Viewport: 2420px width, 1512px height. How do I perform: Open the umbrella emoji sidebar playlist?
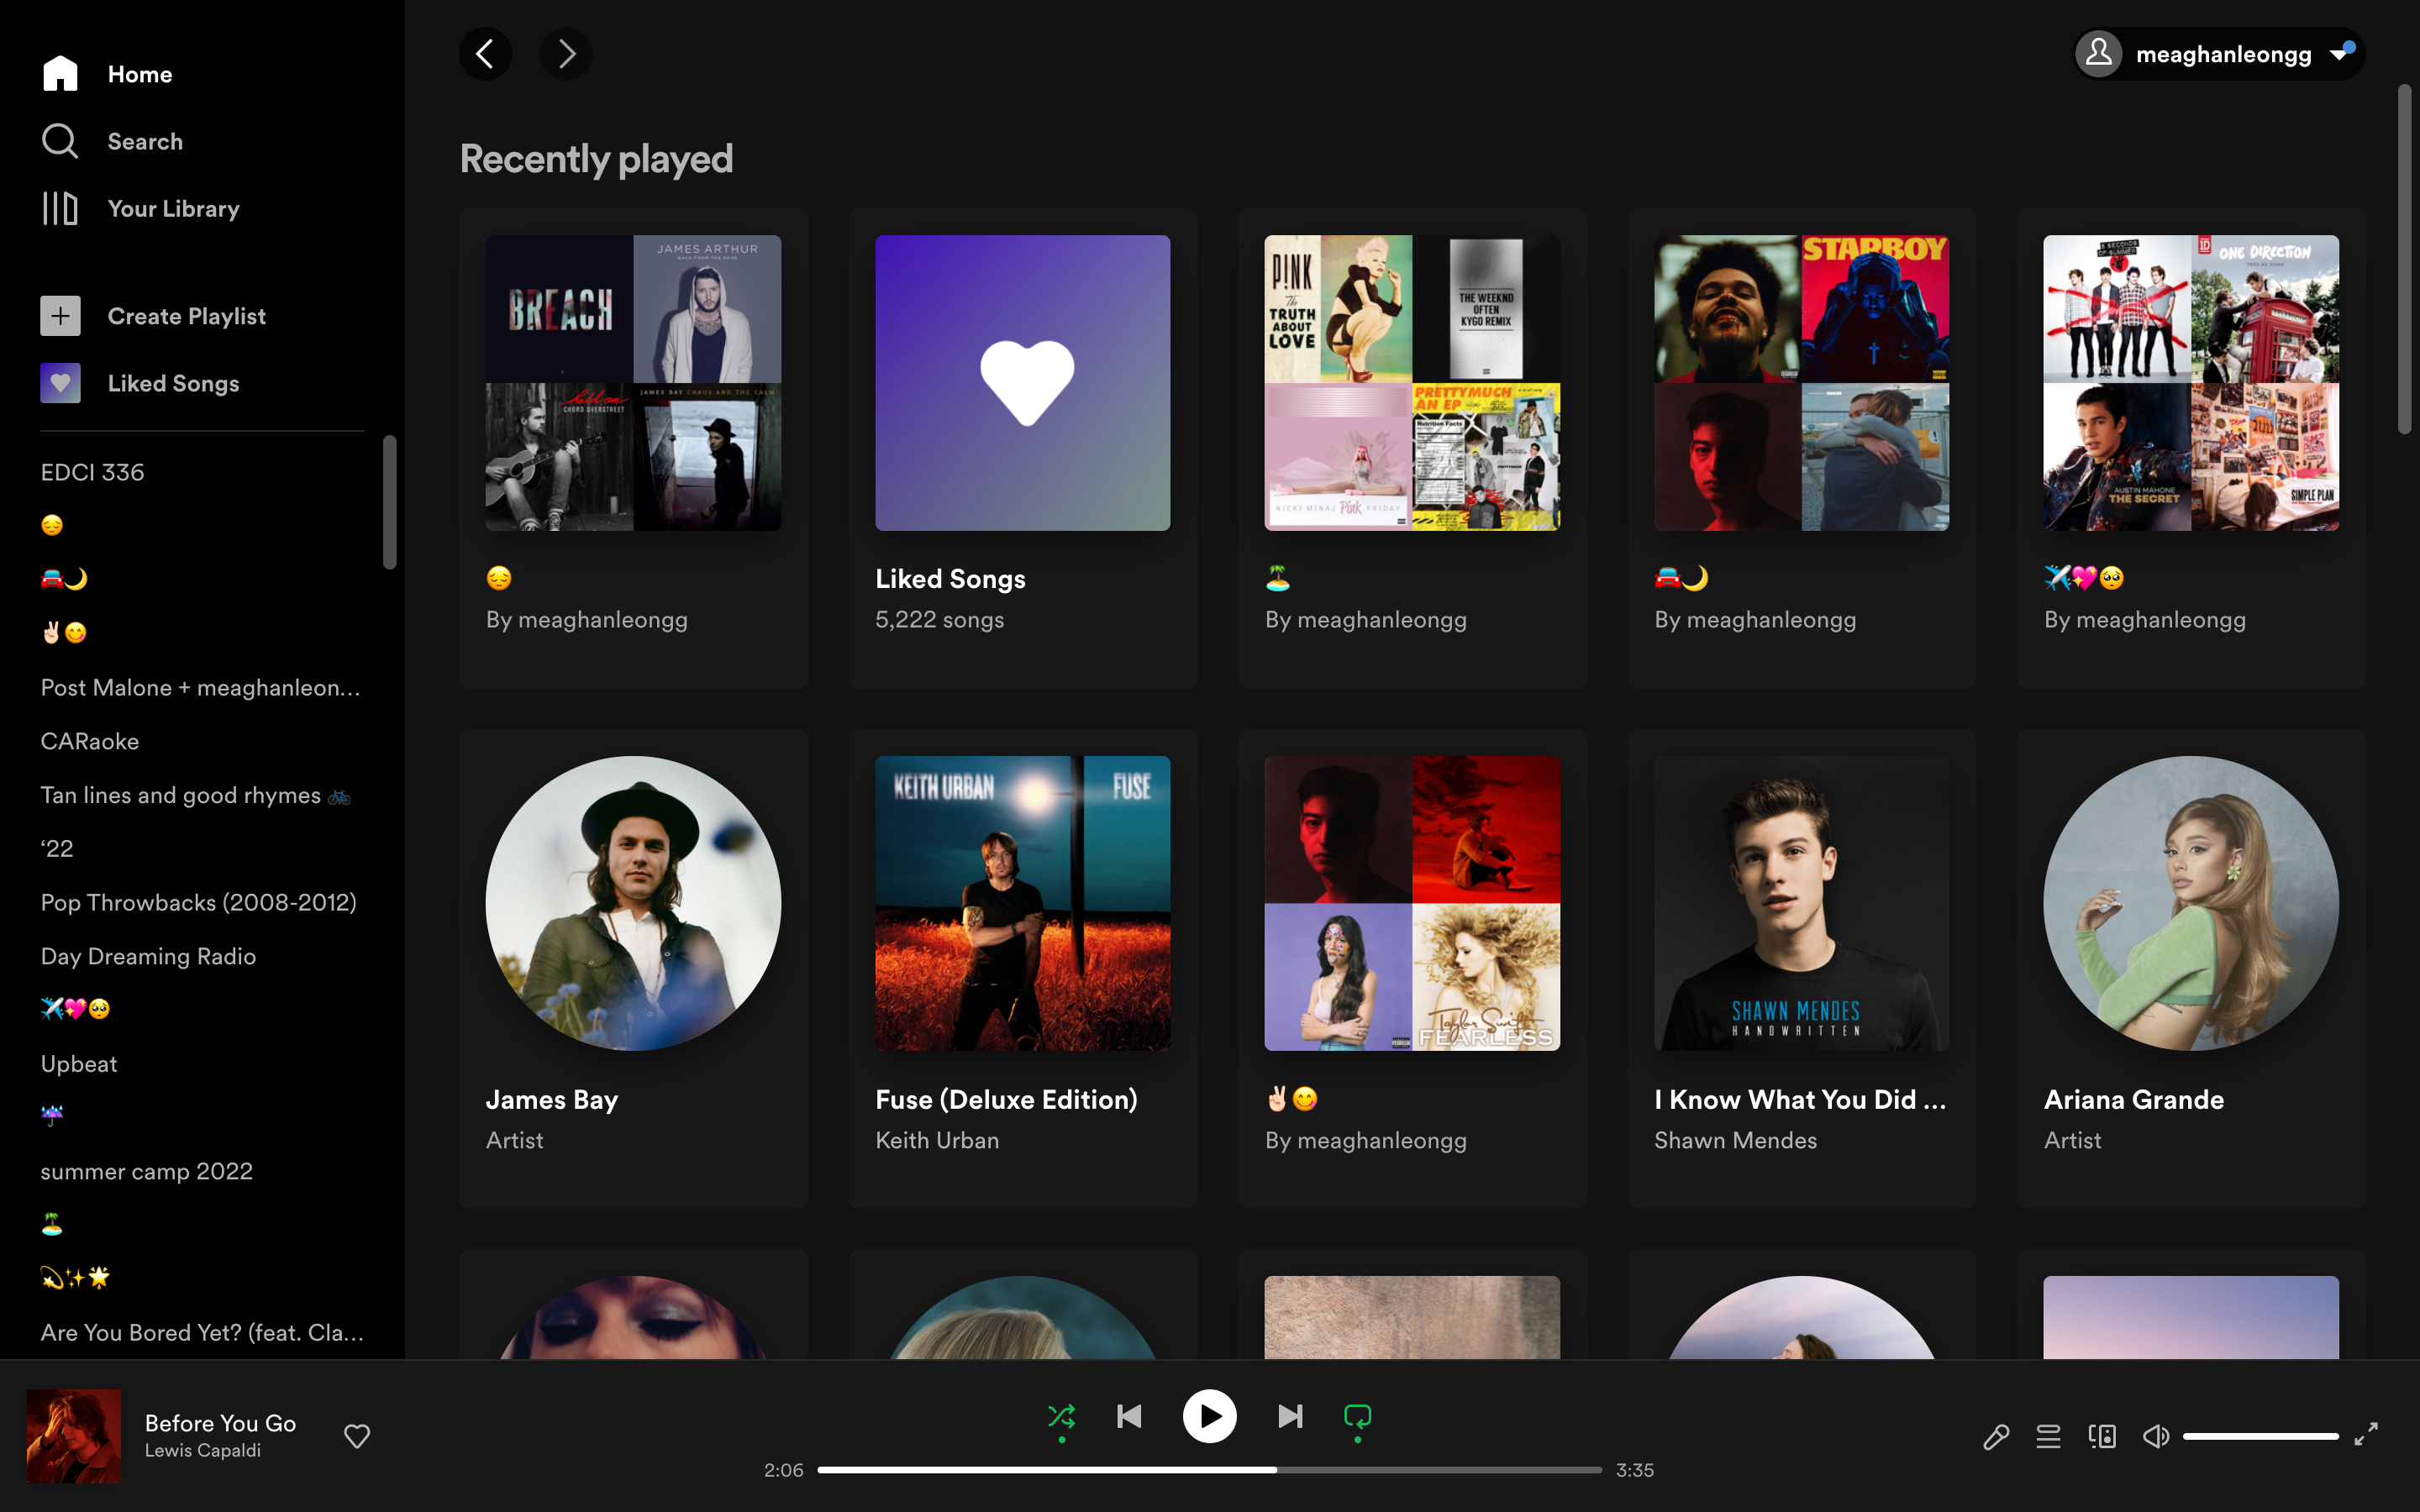click(52, 1116)
